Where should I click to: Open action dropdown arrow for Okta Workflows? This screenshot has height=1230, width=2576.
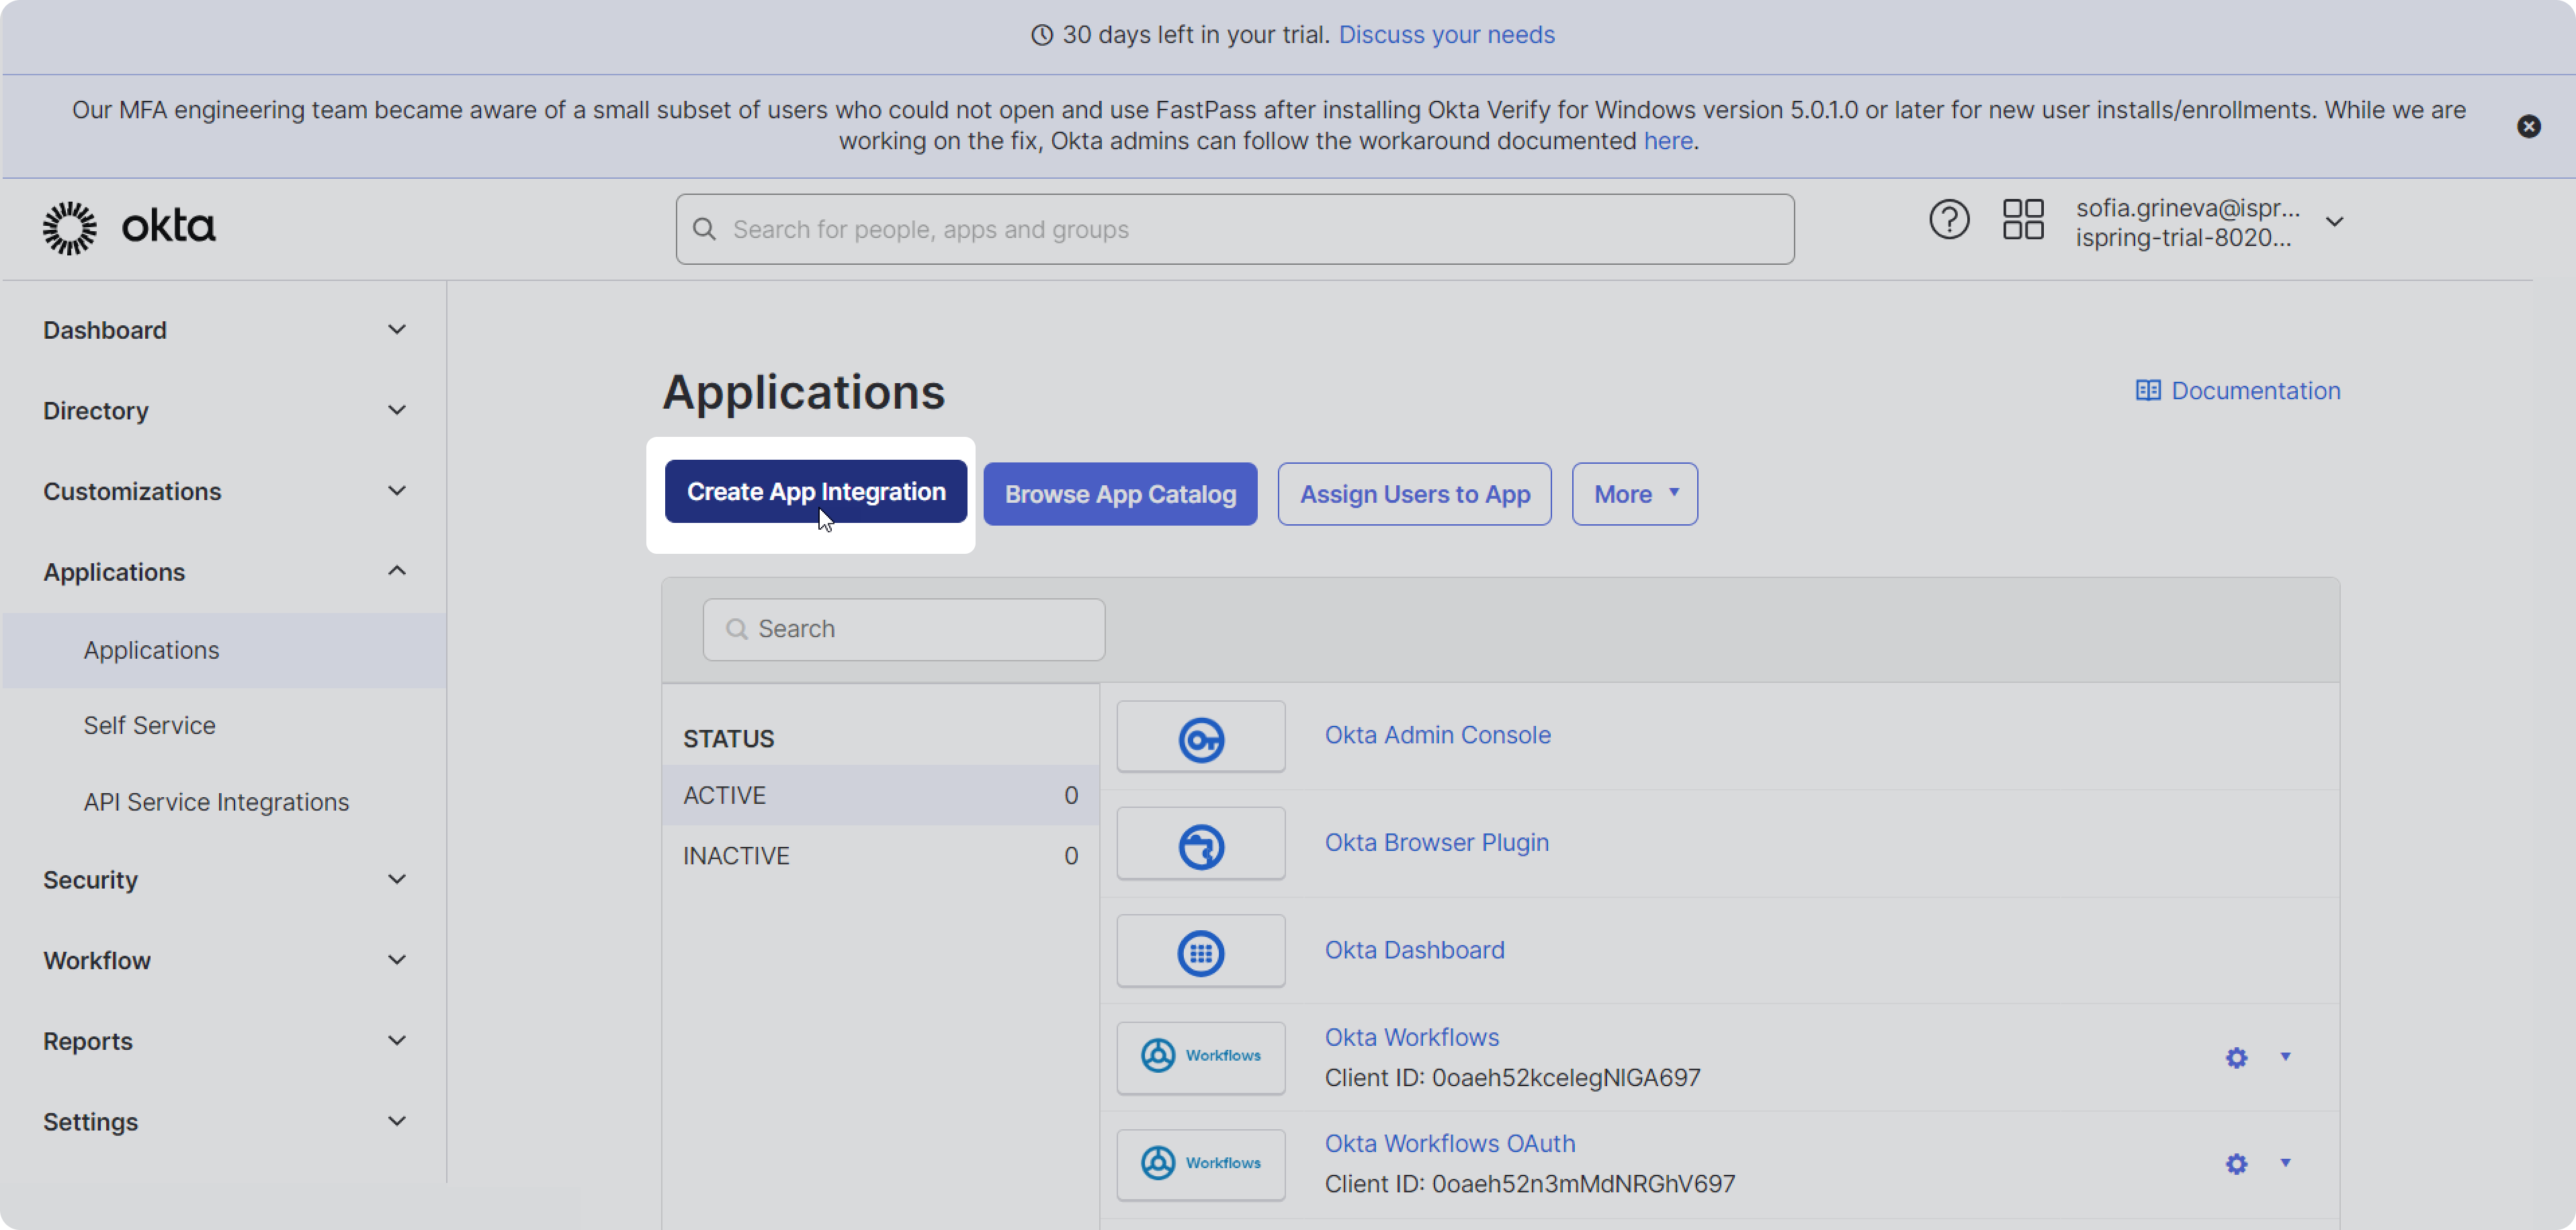tap(2285, 1057)
